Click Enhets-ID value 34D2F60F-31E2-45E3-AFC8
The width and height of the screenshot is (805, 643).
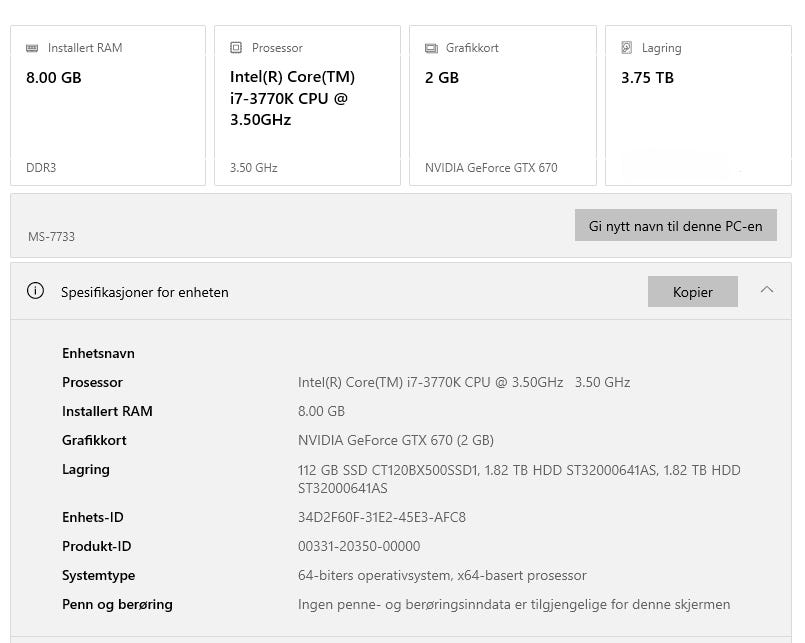pyautogui.click(x=381, y=517)
